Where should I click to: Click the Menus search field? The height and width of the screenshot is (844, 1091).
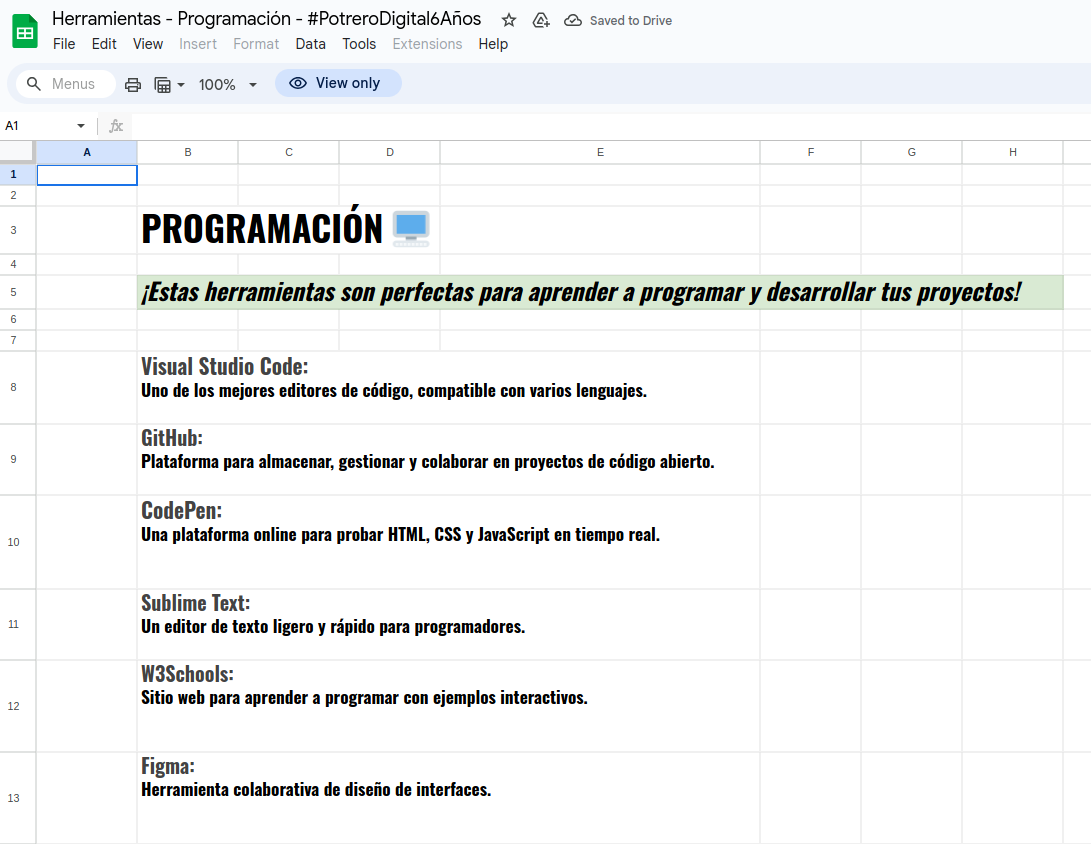[65, 83]
